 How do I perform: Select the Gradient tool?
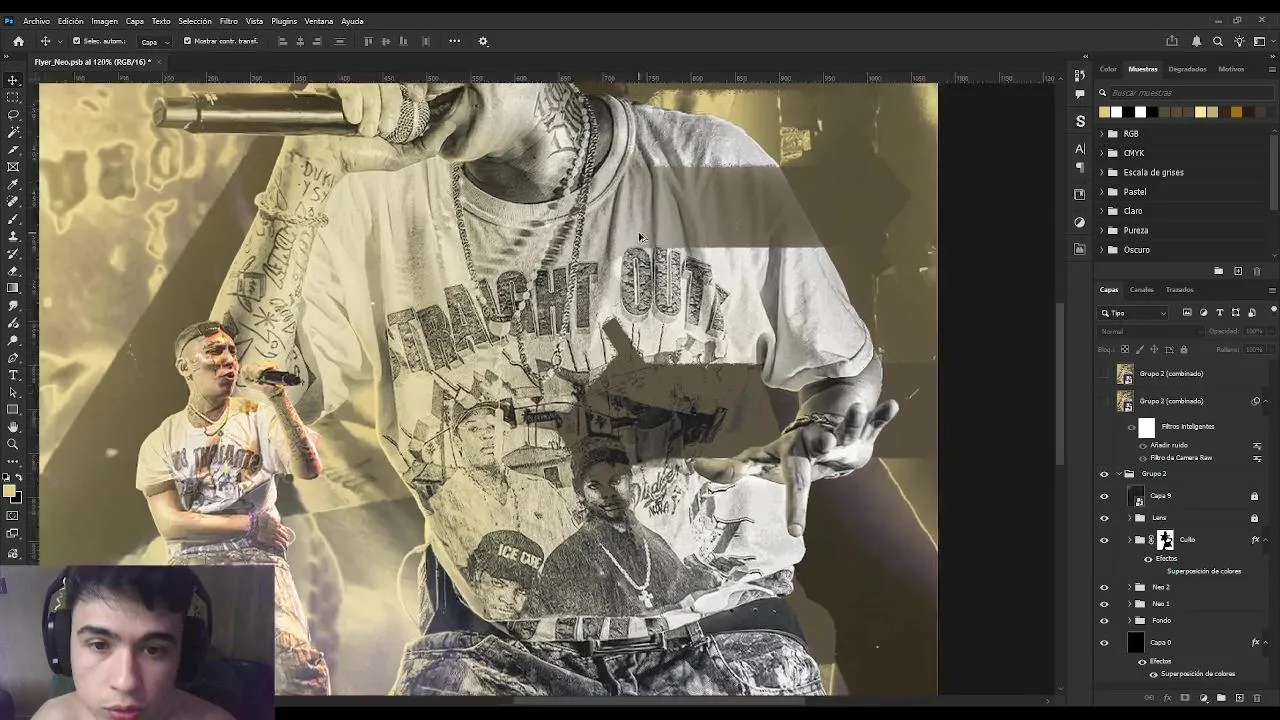point(13,288)
